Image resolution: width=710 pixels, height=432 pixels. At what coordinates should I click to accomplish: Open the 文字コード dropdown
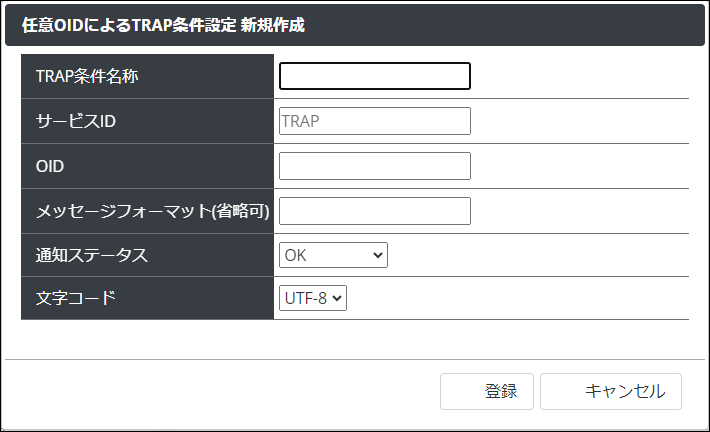tap(312, 298)
